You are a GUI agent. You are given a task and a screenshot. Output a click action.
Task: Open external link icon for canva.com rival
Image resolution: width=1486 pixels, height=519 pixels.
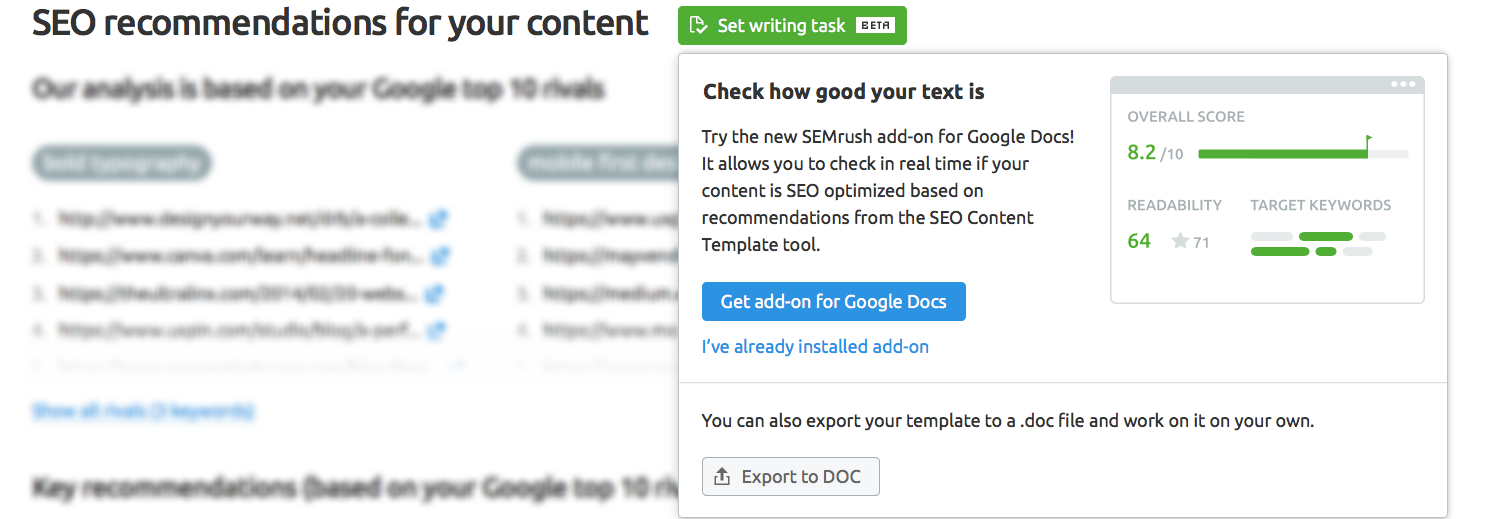(x=440, y=256)
